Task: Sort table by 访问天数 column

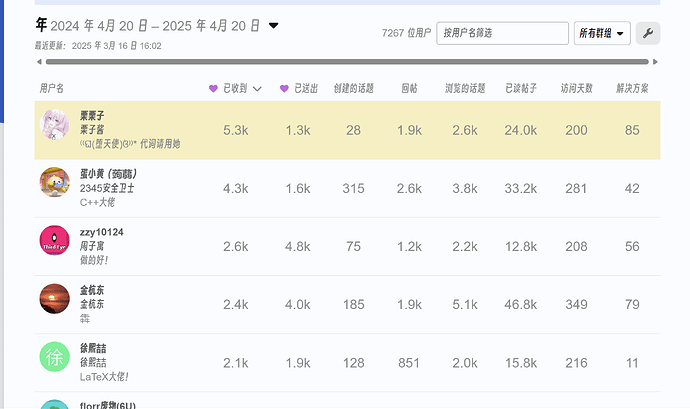Action: [x=576, y=88]
